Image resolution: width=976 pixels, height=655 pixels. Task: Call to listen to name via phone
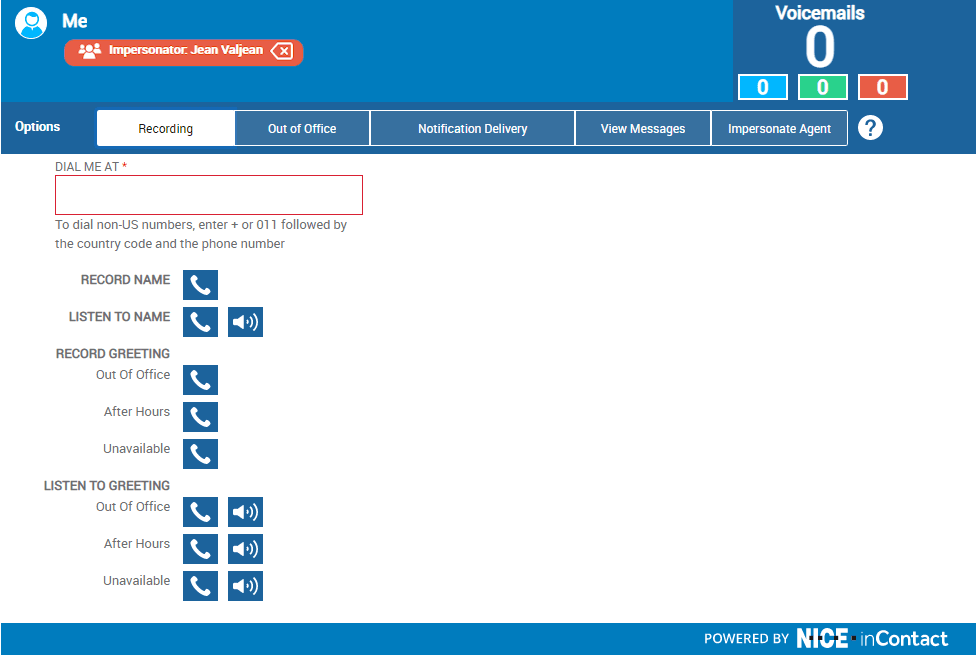(x=200, y=322)
